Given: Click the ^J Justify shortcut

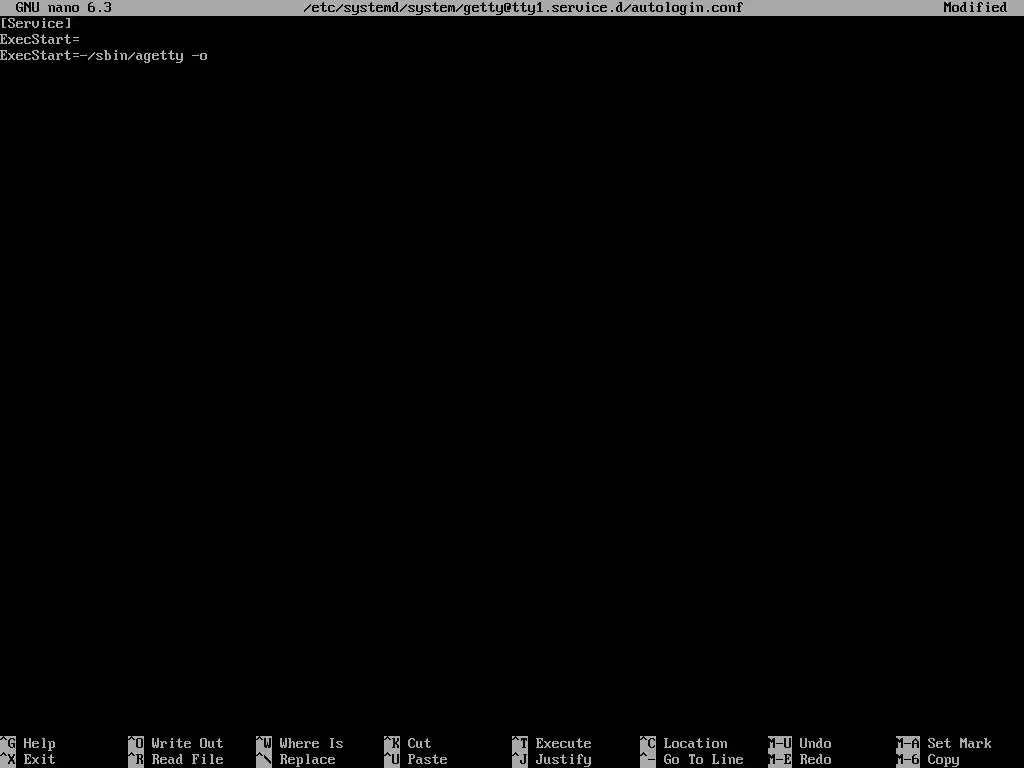Looking at the screenshot, I should click(x=552, y=760).
